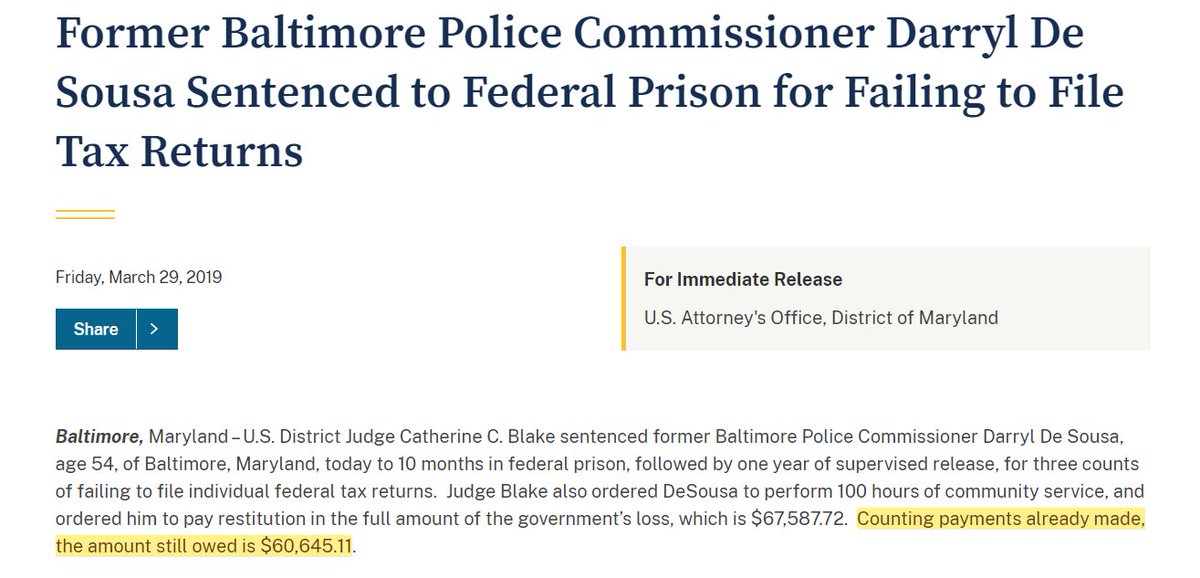
Task: Expand the chevron arrow beside Share
Action: pyautogui.click(x=156, y=329)
